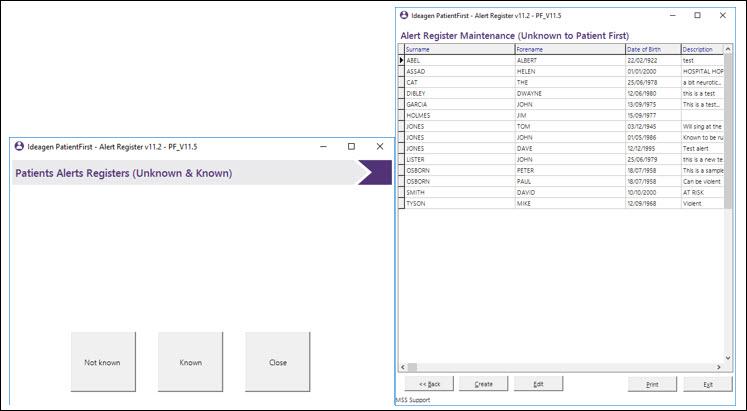Click date of birth 01/05/1986
The height and width of the screenshot is (411, 747).
(653, 138)
